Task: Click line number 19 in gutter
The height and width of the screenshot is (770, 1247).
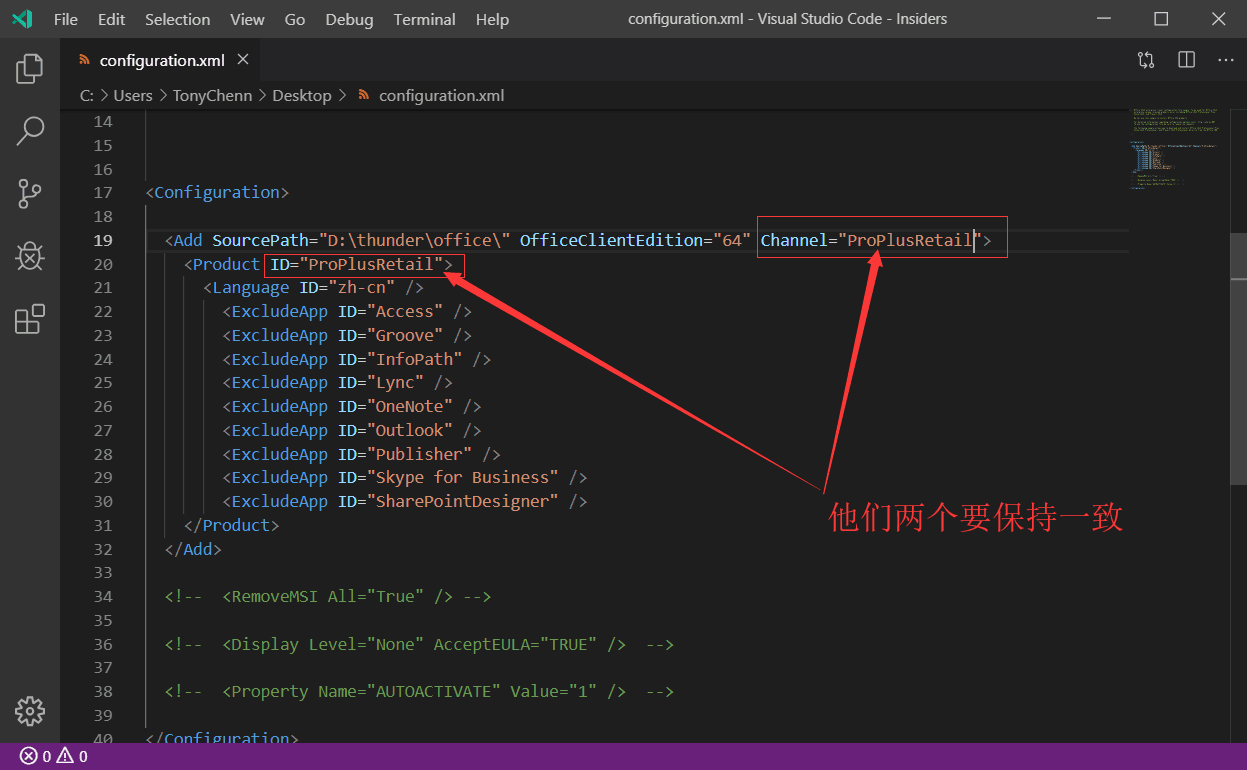Action: pyautogui.click(x=103, y=241)
